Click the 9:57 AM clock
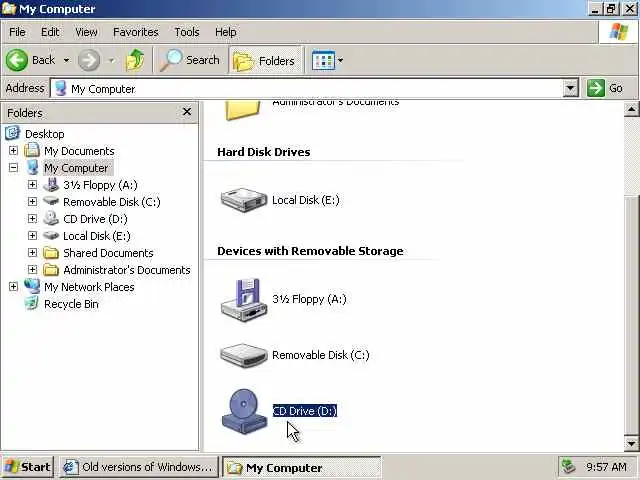 [x=606, y=467]
